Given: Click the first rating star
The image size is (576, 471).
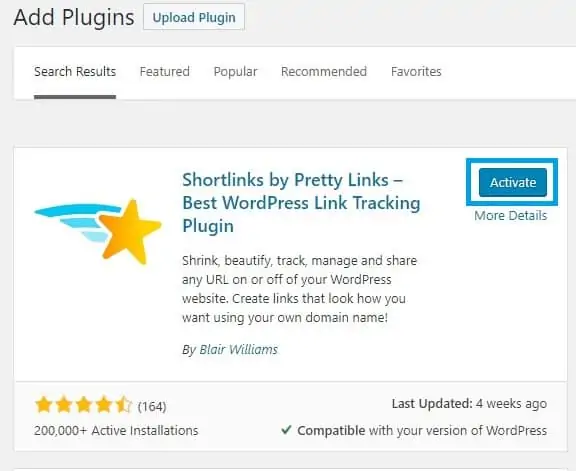Looking at the screenshot, I should coord(43,405).
